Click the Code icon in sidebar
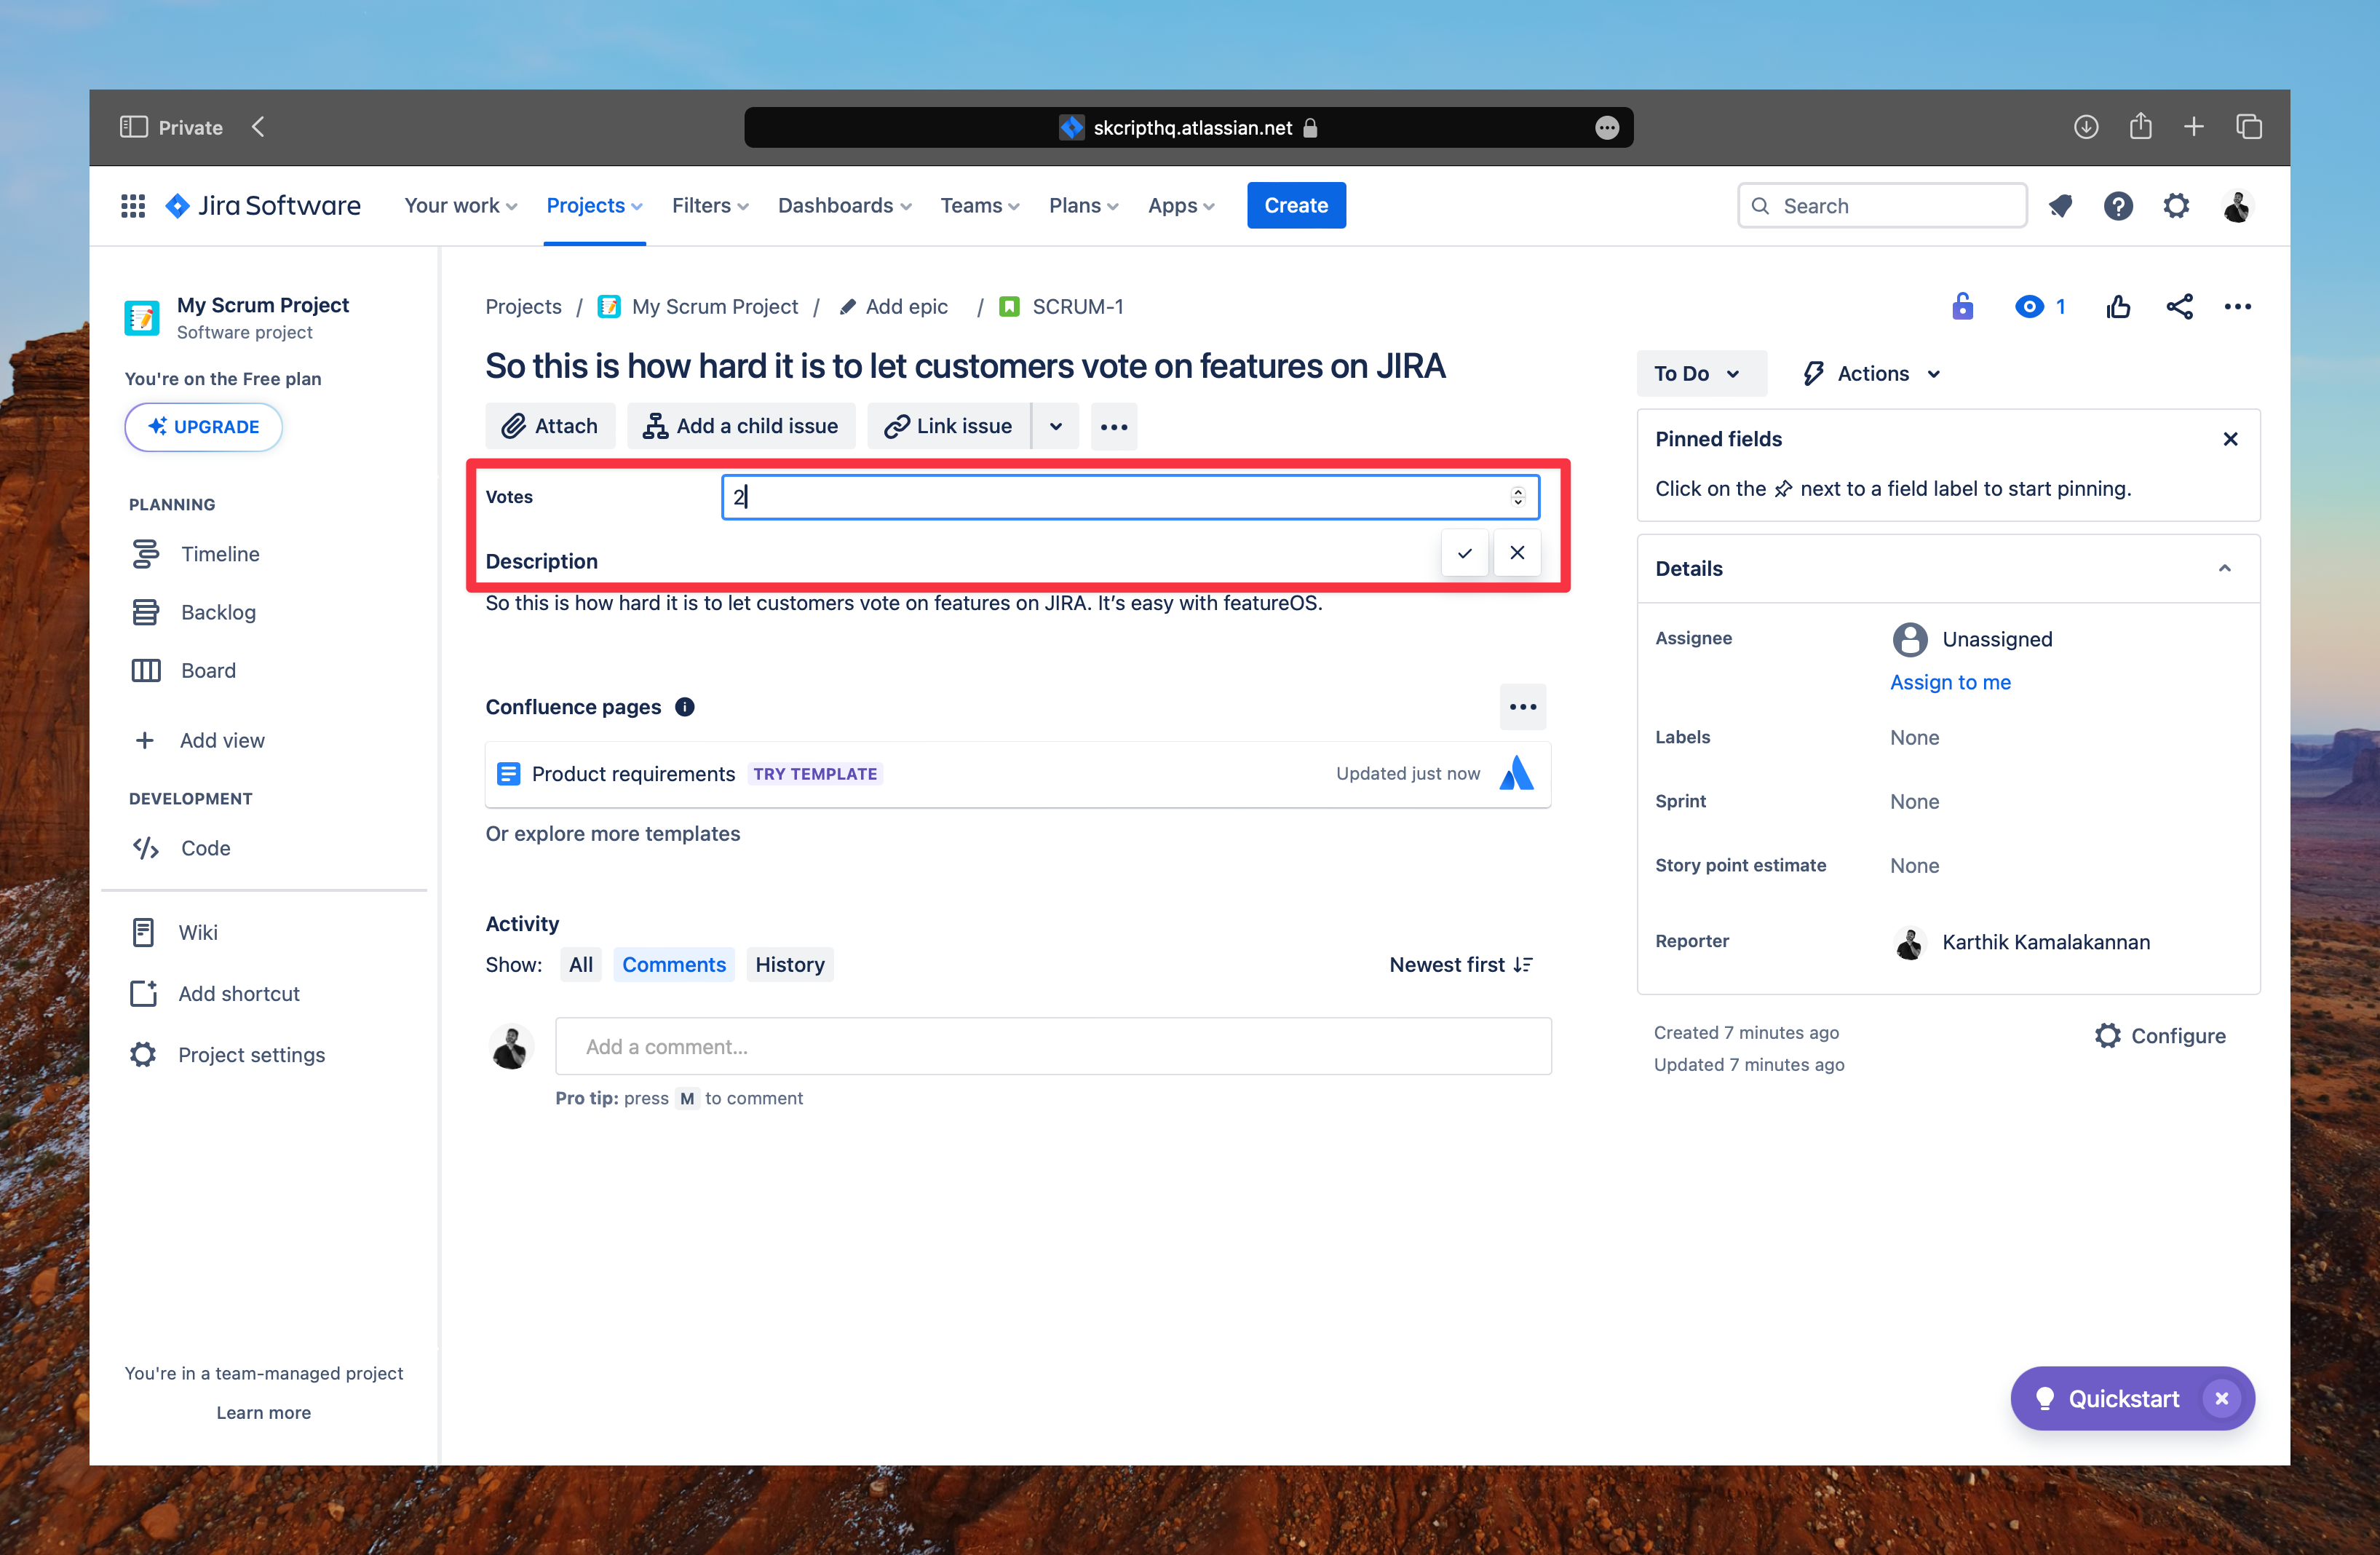The image size is (2380, 1555). tap(146, 847)
